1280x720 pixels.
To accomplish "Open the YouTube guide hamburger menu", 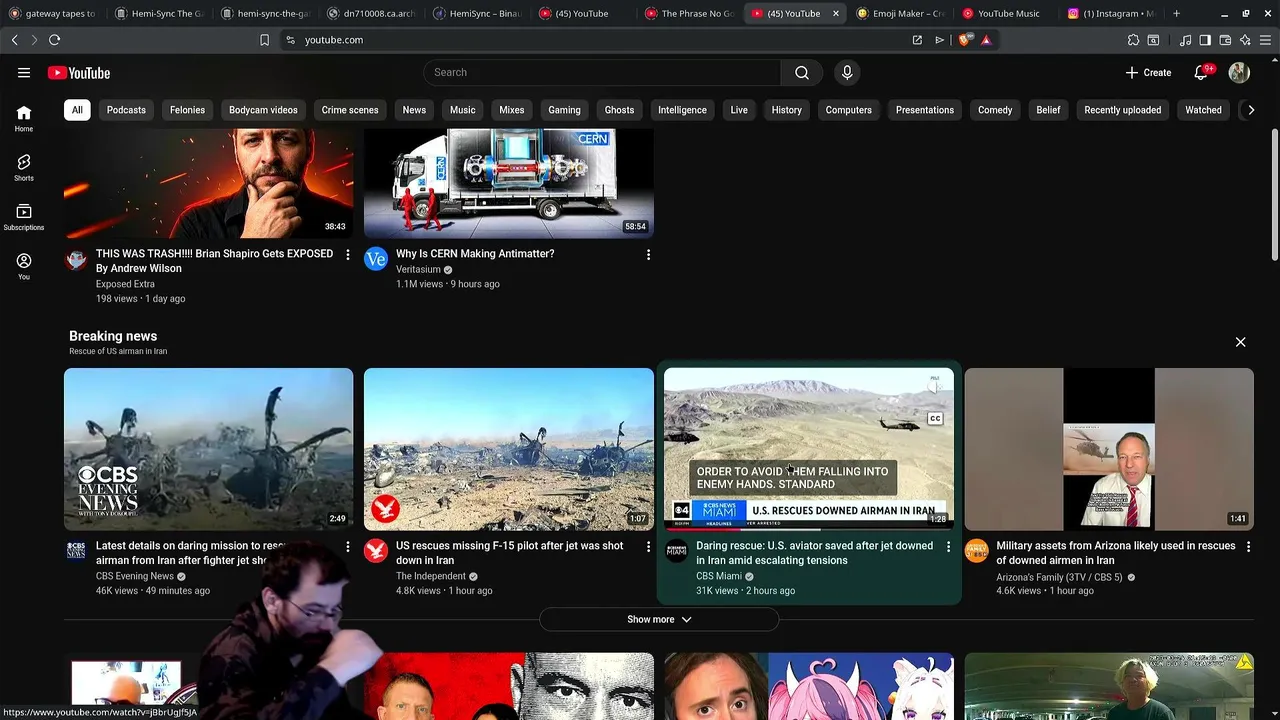I will point(24,73).
